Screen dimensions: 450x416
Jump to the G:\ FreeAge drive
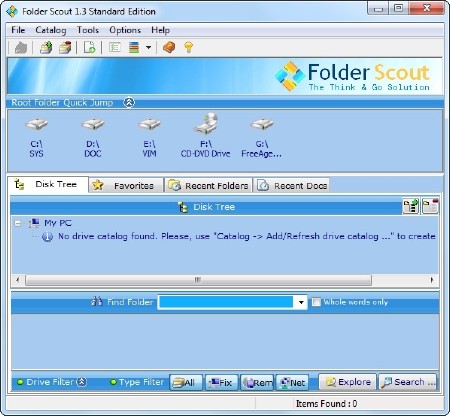click(x=262, y=138)
